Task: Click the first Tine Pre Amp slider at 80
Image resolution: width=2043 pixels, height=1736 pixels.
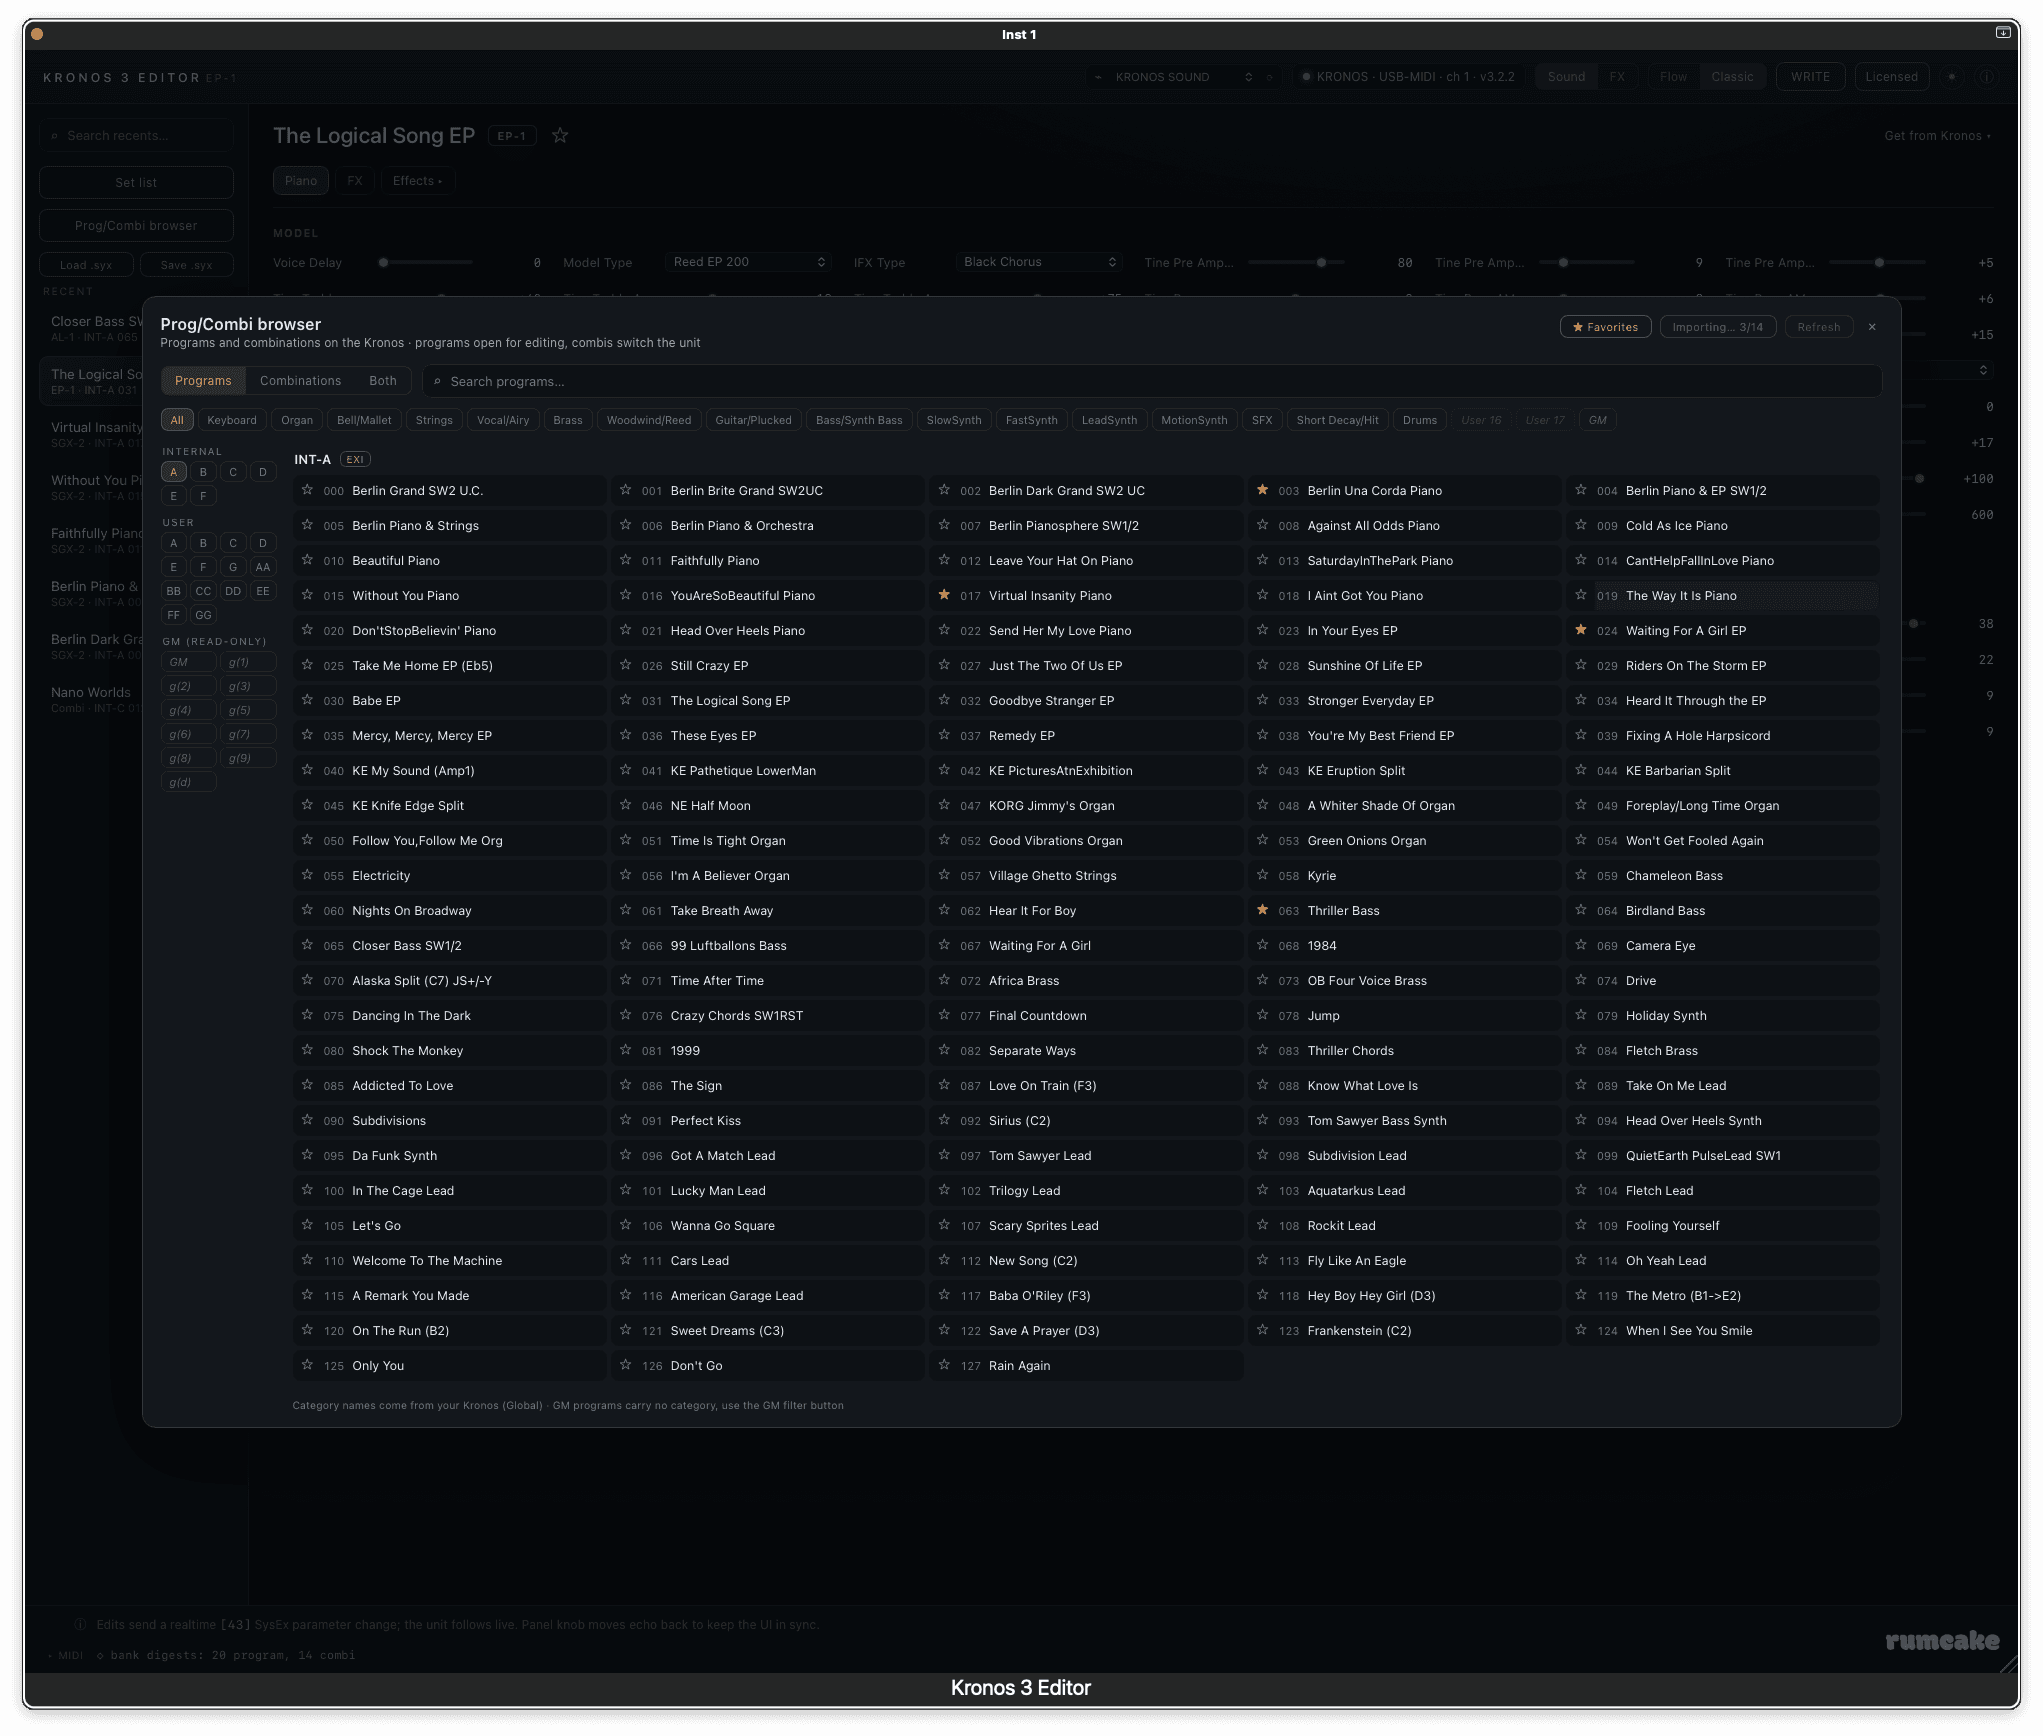Action: point(1298,262)
